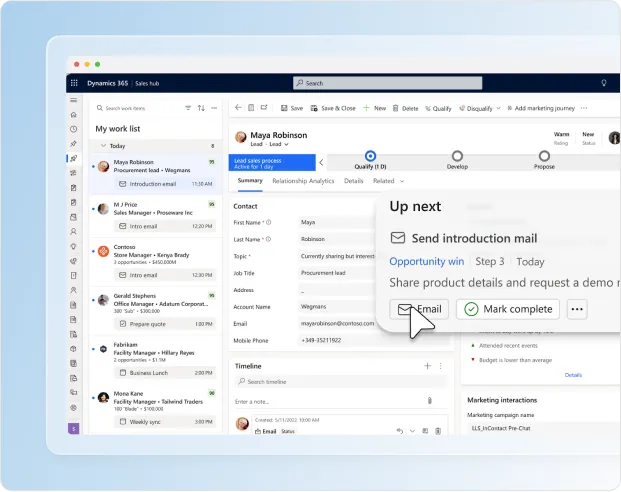Click New in command bar
The width and height of the screenshot is (621, 492).
click(x=374, y=108)
